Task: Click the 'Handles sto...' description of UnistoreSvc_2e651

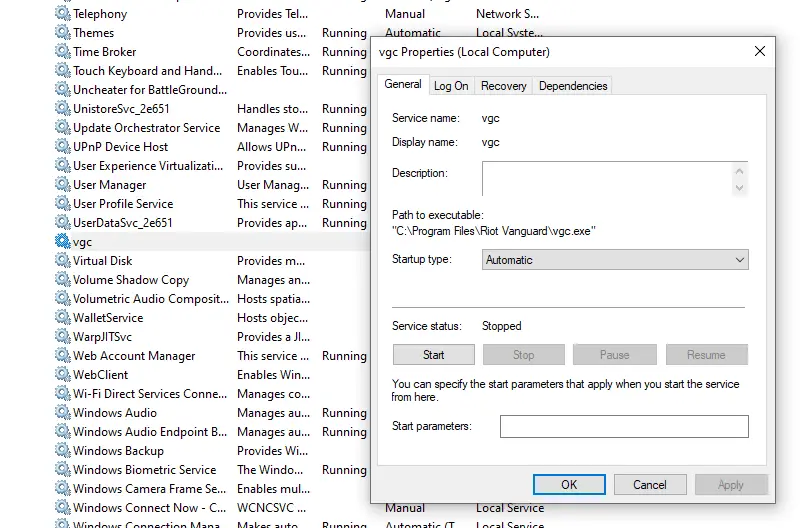Action: pos(272,109)
